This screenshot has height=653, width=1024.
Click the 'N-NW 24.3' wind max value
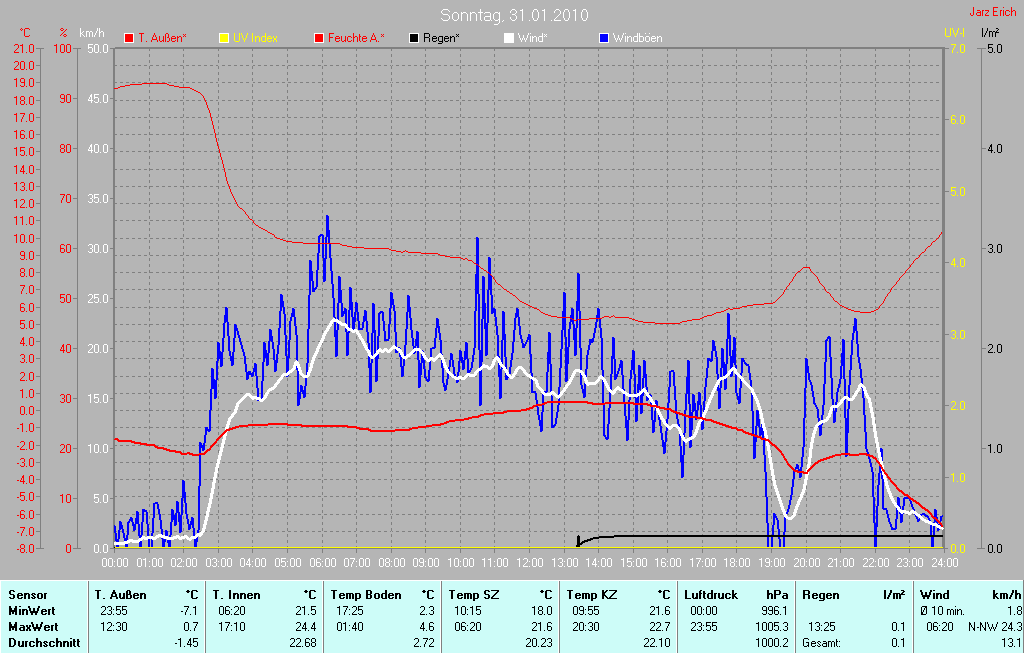[x=995, y=627]
